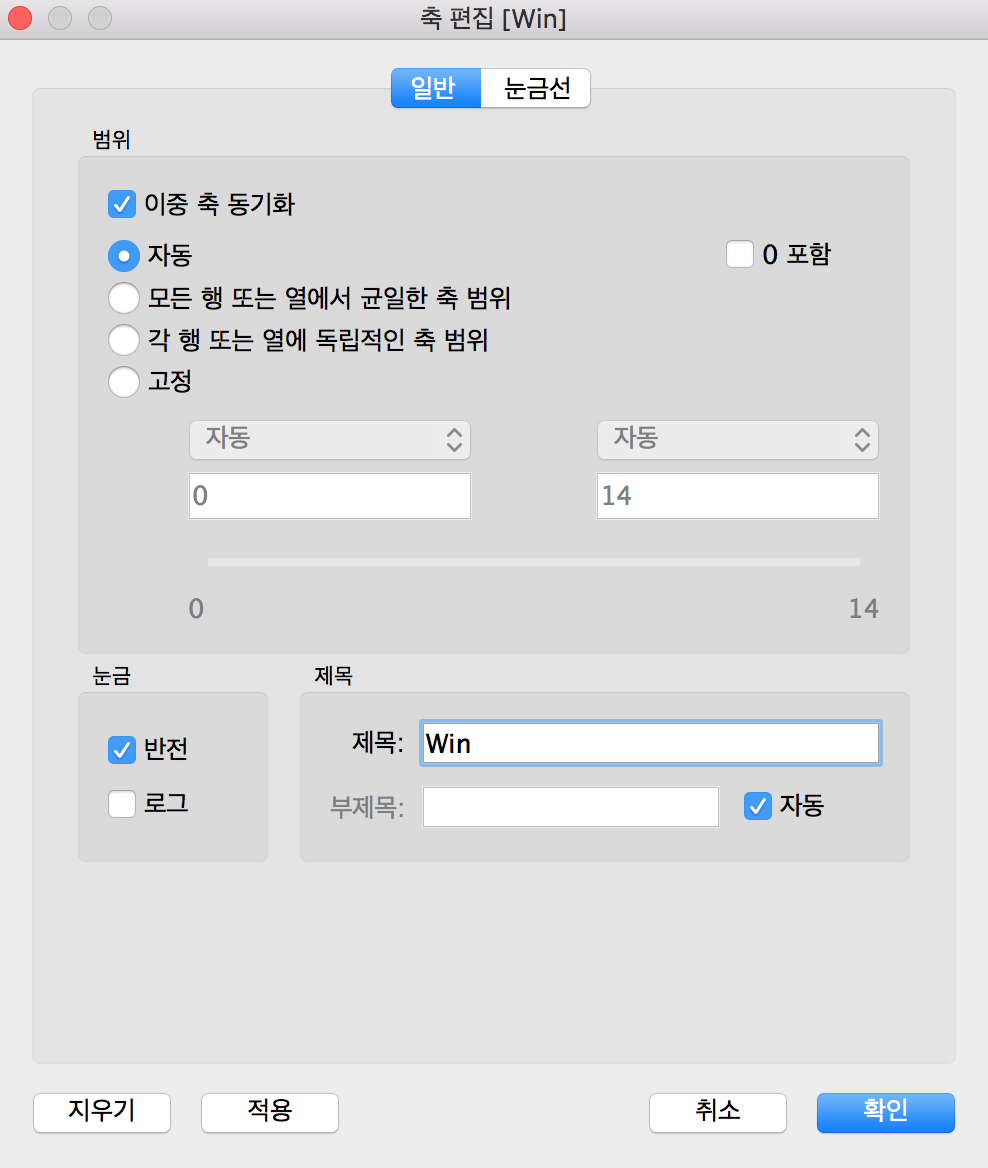Uncheck the 반전 checkbox
Viewport: 988px width, 1168px height.
pyautogui.click(x=122, y=749)
